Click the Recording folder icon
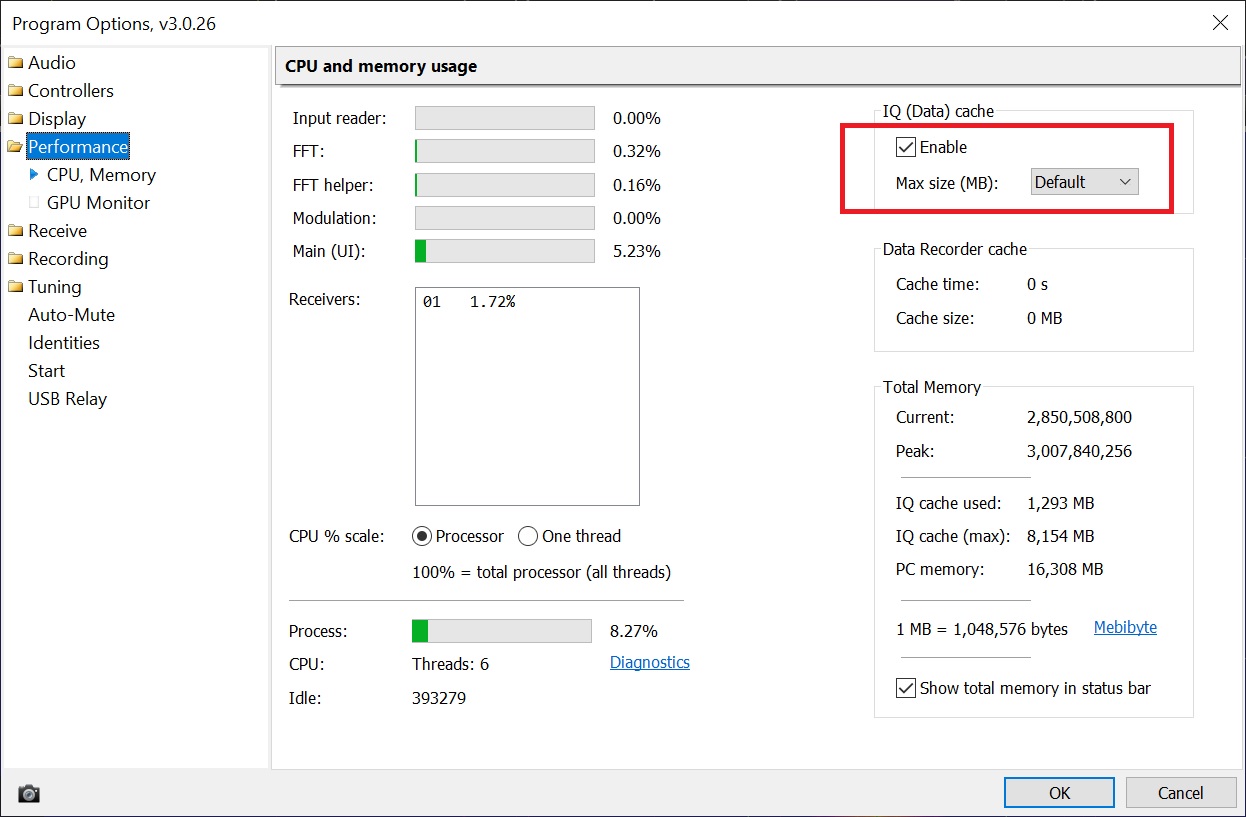The image size is (1246, 817). point(15,259)
